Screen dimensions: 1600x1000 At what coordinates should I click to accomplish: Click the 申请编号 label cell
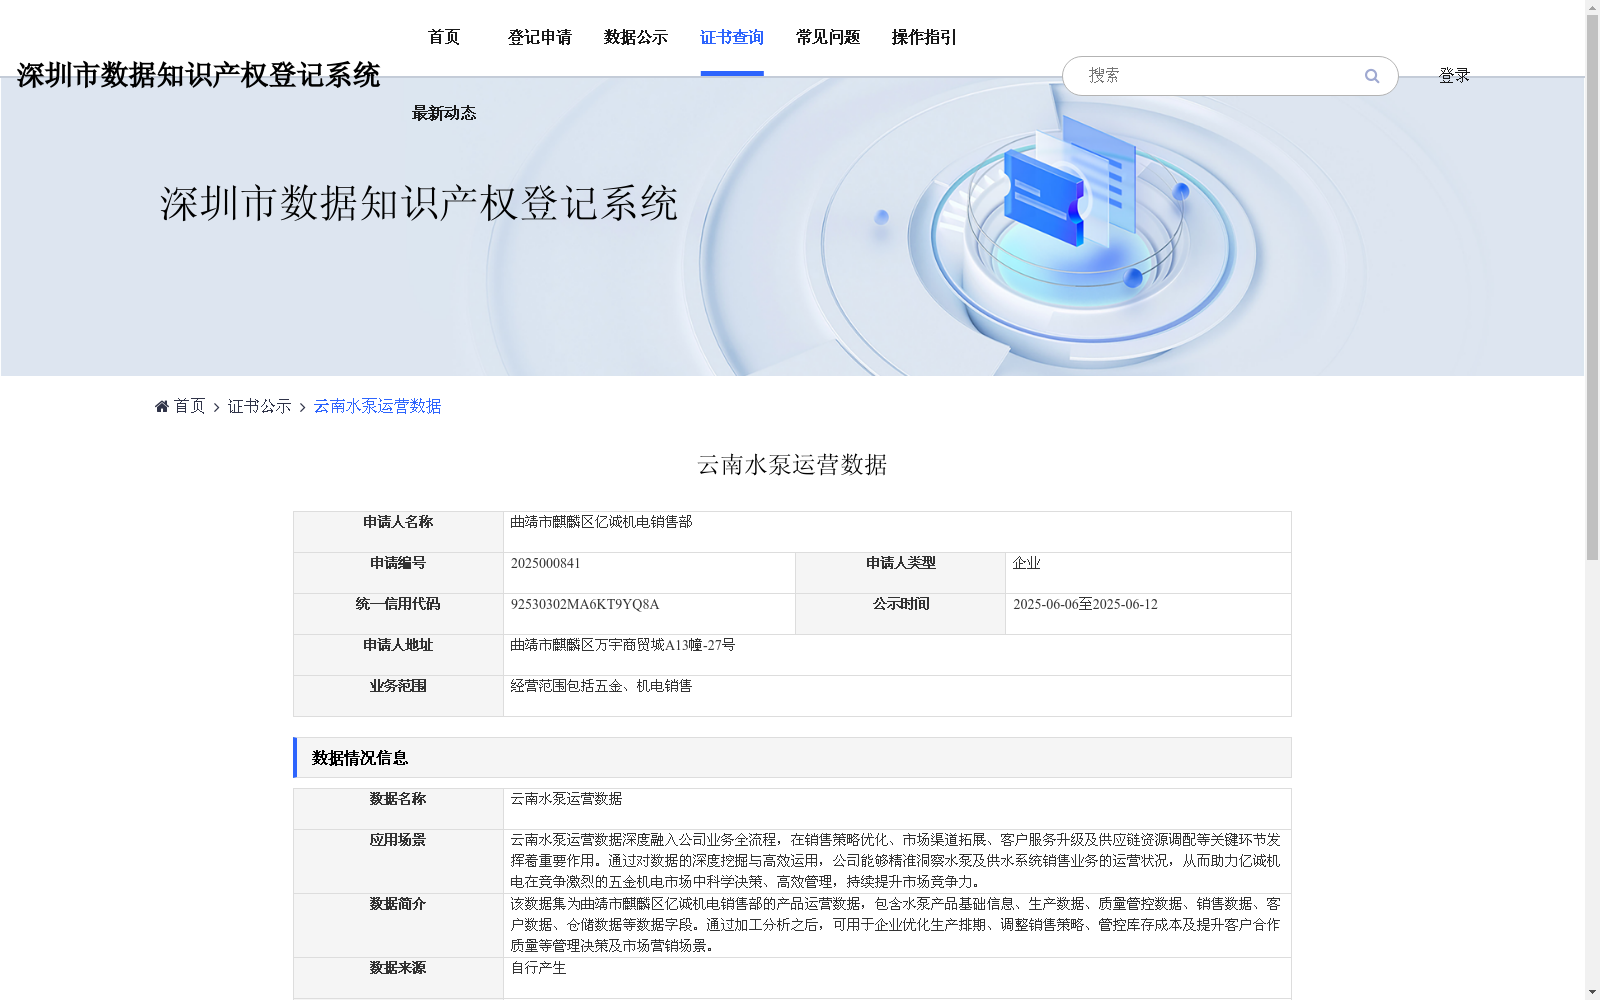(x=398, y=573)
